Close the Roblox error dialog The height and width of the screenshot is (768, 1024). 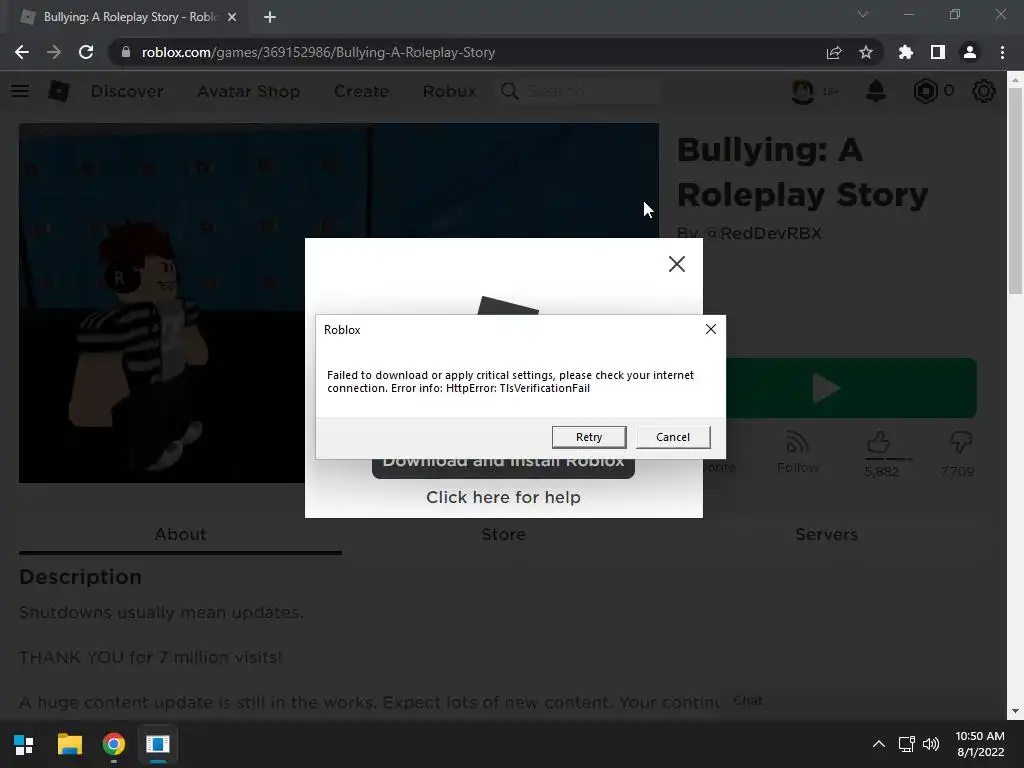tap(711, 329)
